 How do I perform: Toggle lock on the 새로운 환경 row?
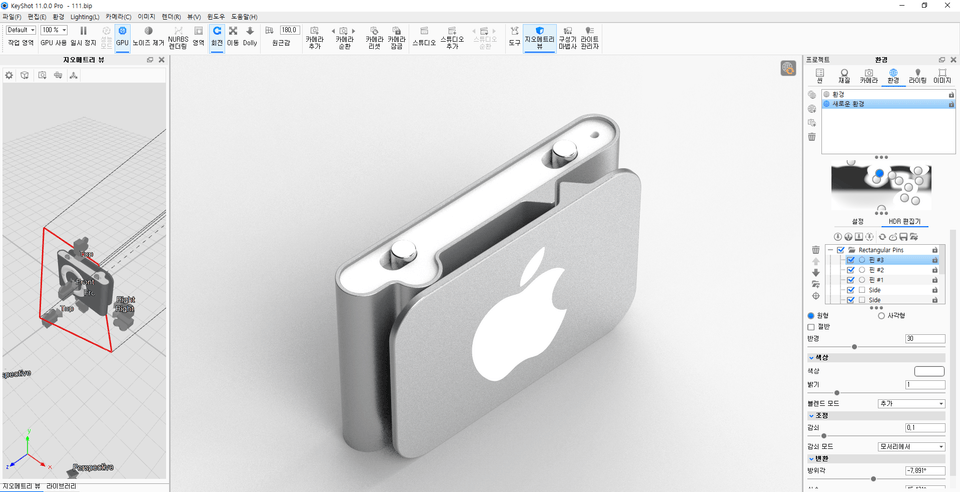click(x=951, y=104)
